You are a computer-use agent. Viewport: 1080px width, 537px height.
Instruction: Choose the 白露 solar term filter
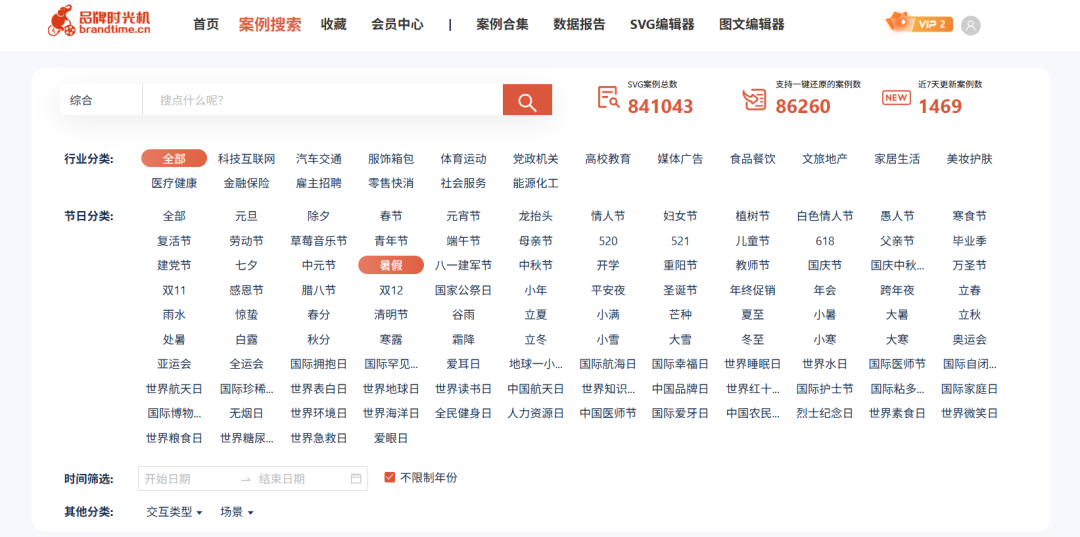[247, 339]
